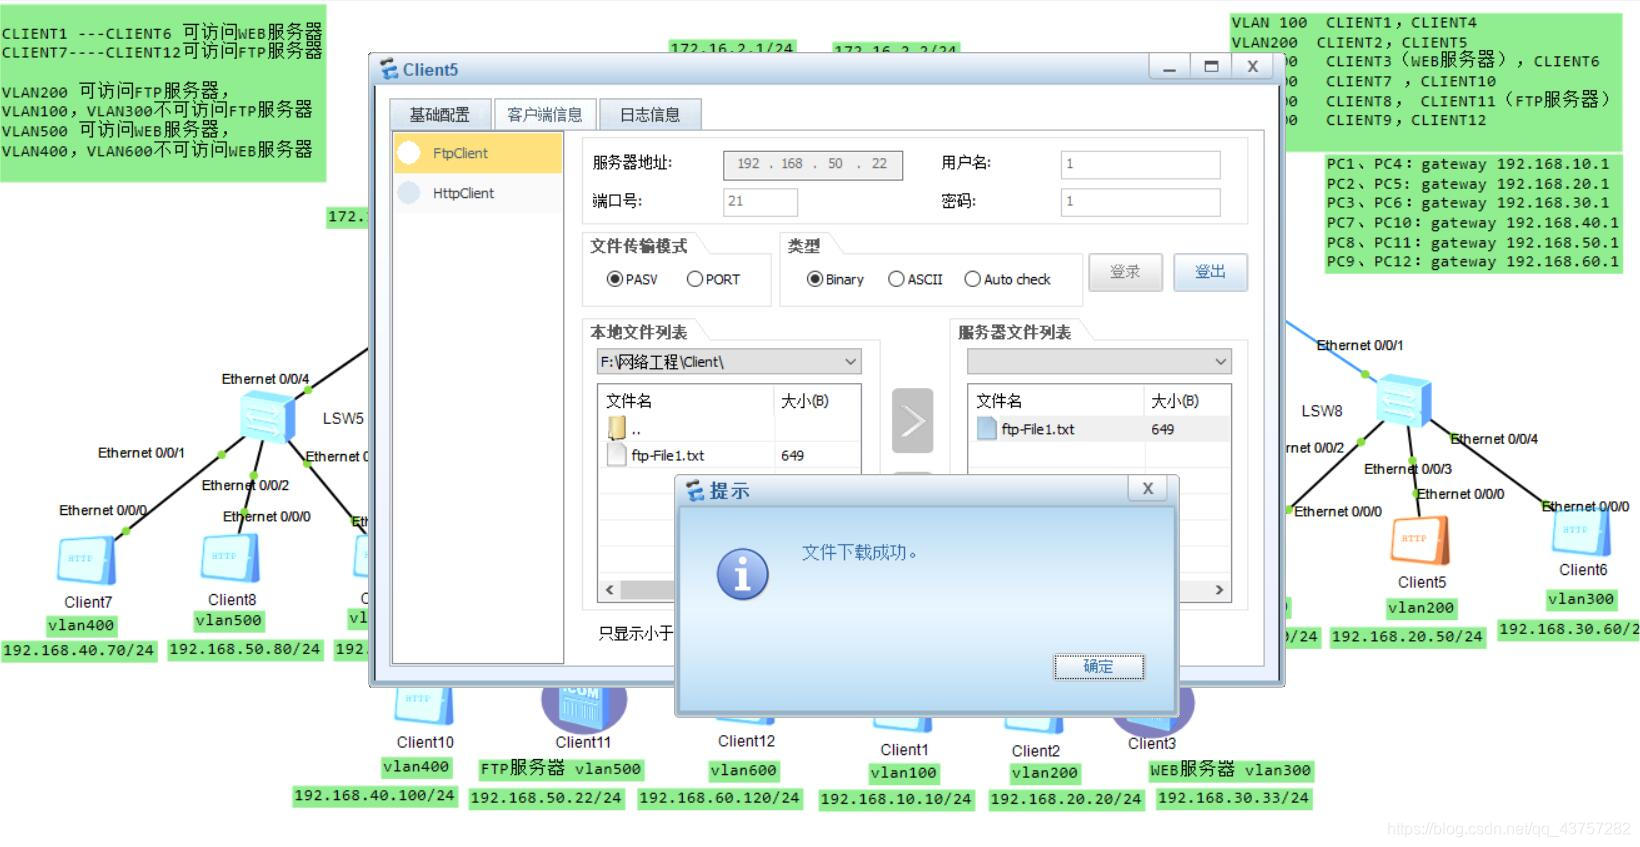Click ftp-File1.txt file icon in local list
The image size is (1640, 847).
(x=617, y=455)
